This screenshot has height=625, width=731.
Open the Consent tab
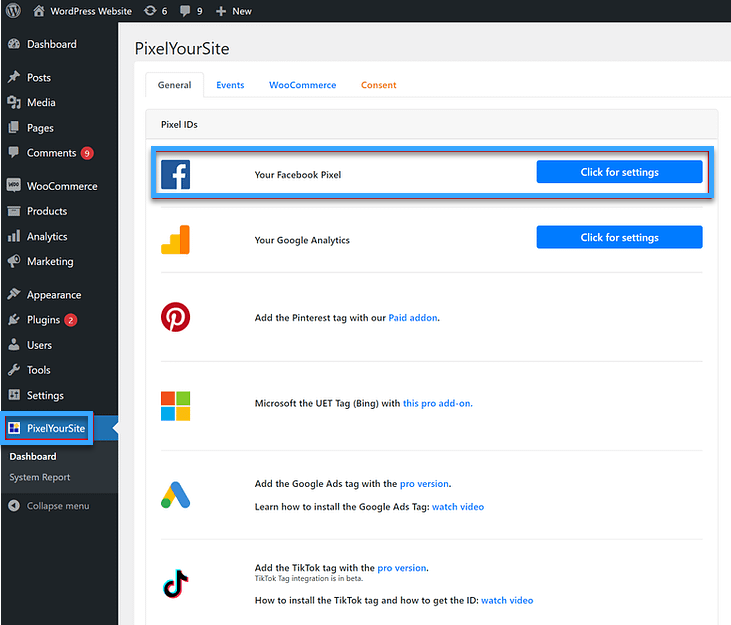click(x=379, y=85)
